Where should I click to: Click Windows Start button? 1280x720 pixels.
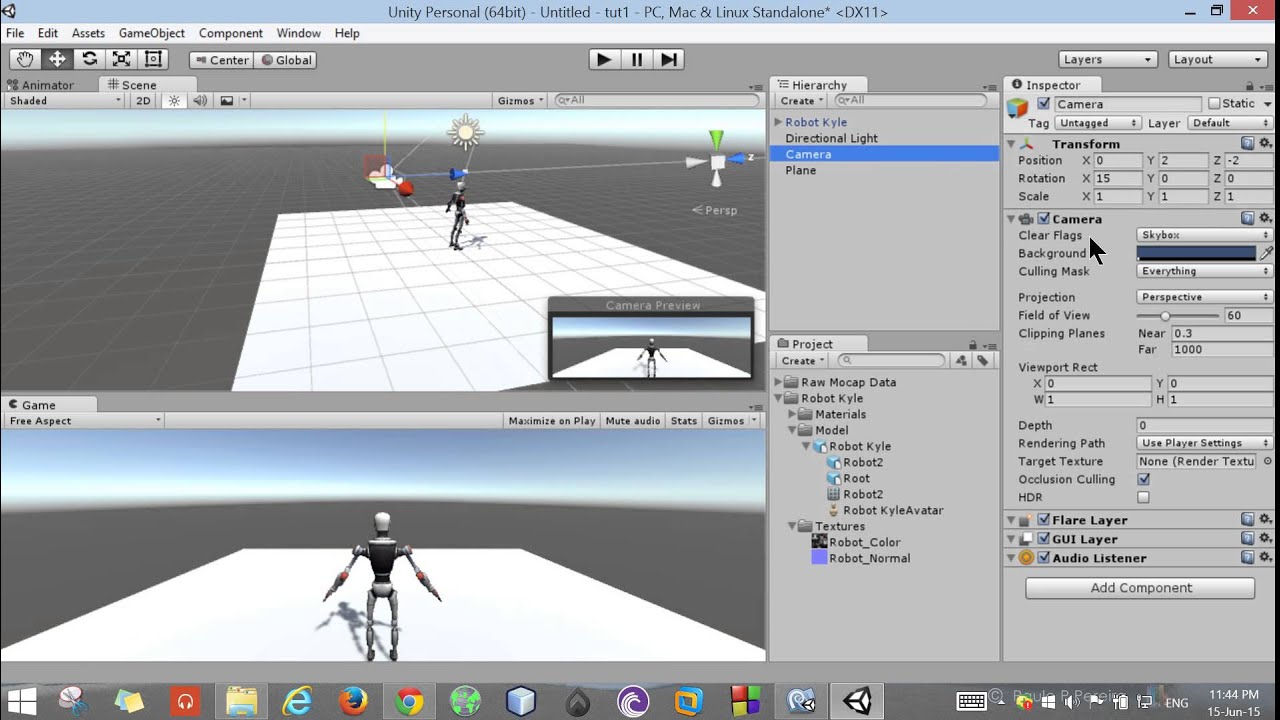point(21,701)
